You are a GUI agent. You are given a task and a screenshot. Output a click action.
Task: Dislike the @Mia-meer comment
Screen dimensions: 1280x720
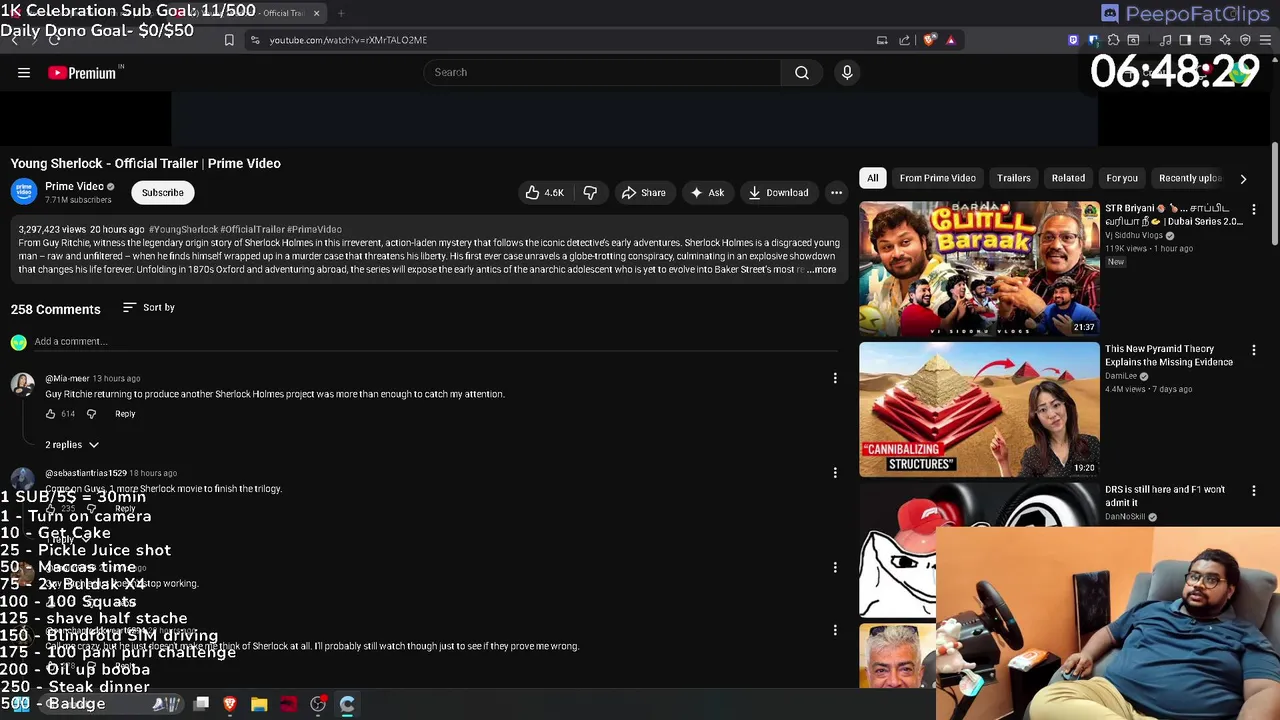91,413
